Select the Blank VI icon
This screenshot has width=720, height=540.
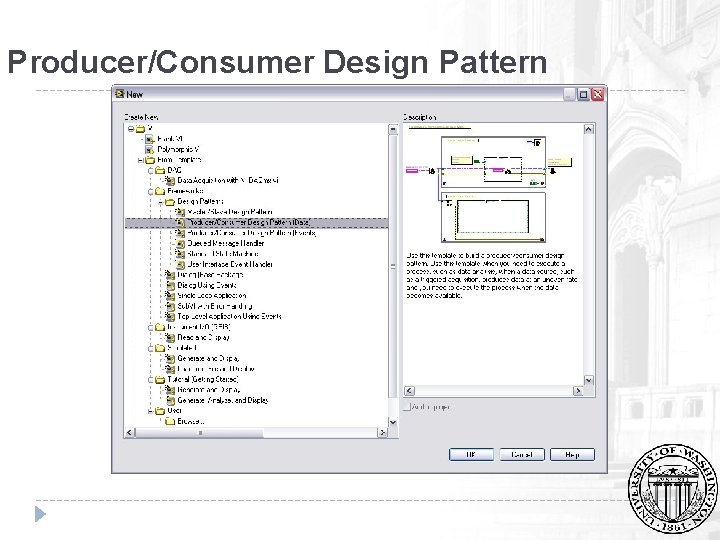[149, 139]
